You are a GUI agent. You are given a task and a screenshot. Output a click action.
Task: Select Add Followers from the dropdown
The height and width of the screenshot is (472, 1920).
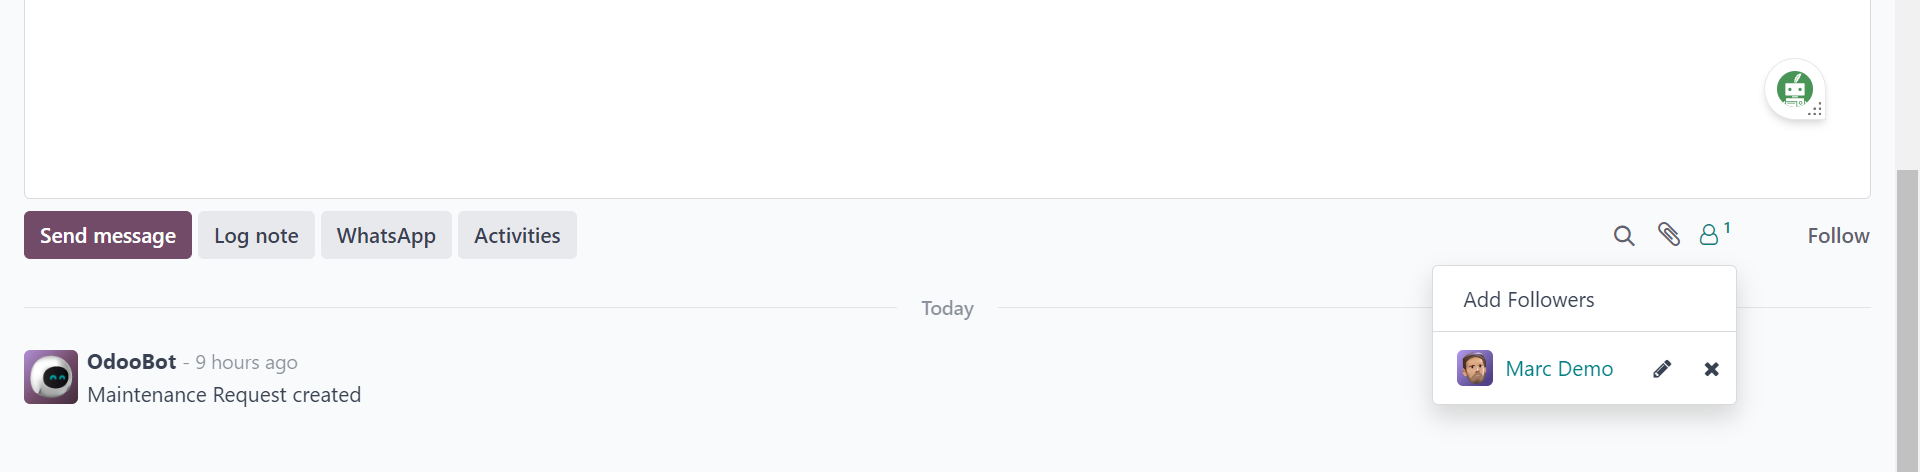click(x=1528, y=300)
